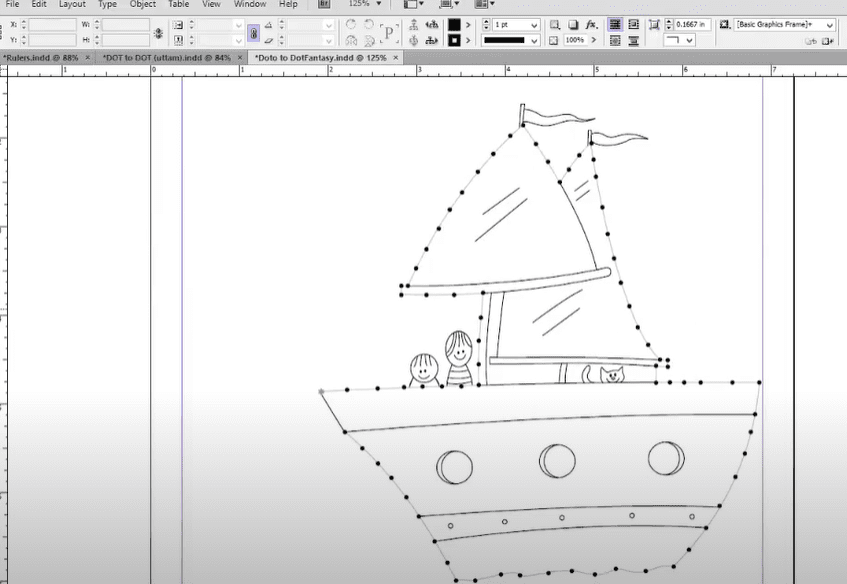Click the rotate 90° clockwise icon
This screenshot has height=584, width=847.
pyautogui.click(x=351, y=24)
